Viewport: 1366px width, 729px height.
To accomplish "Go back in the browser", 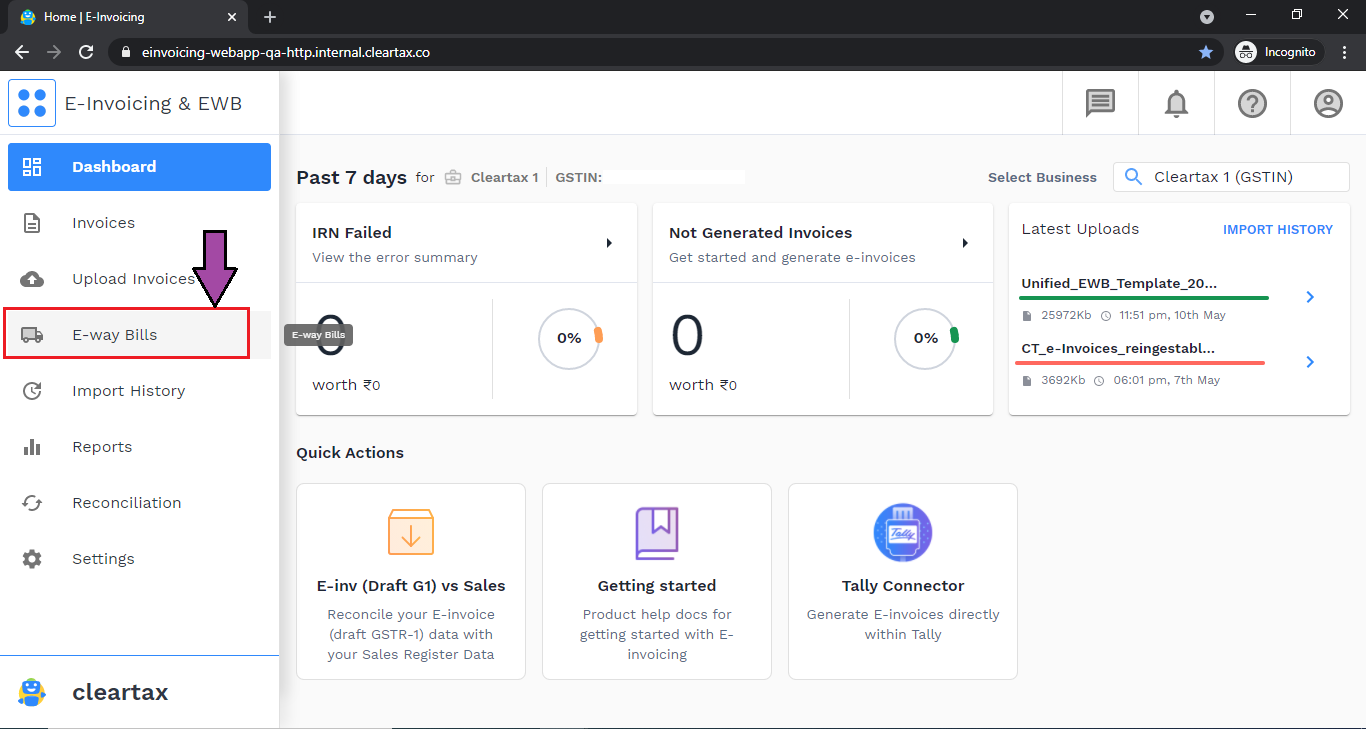I will pyautogui.click(x=22, y=52).
